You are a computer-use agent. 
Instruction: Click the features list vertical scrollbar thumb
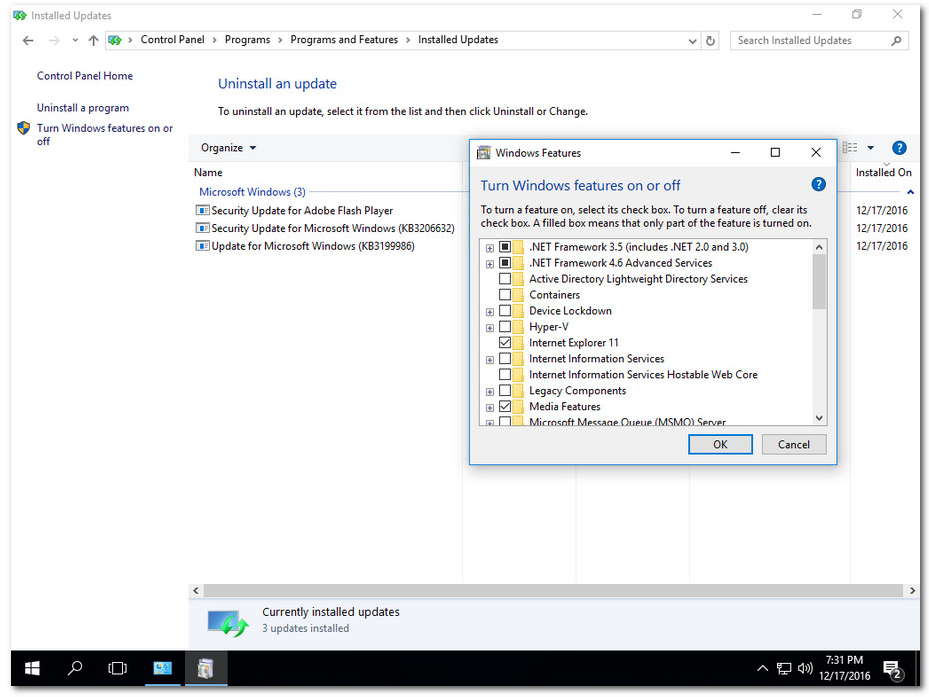tap(819, 282)
